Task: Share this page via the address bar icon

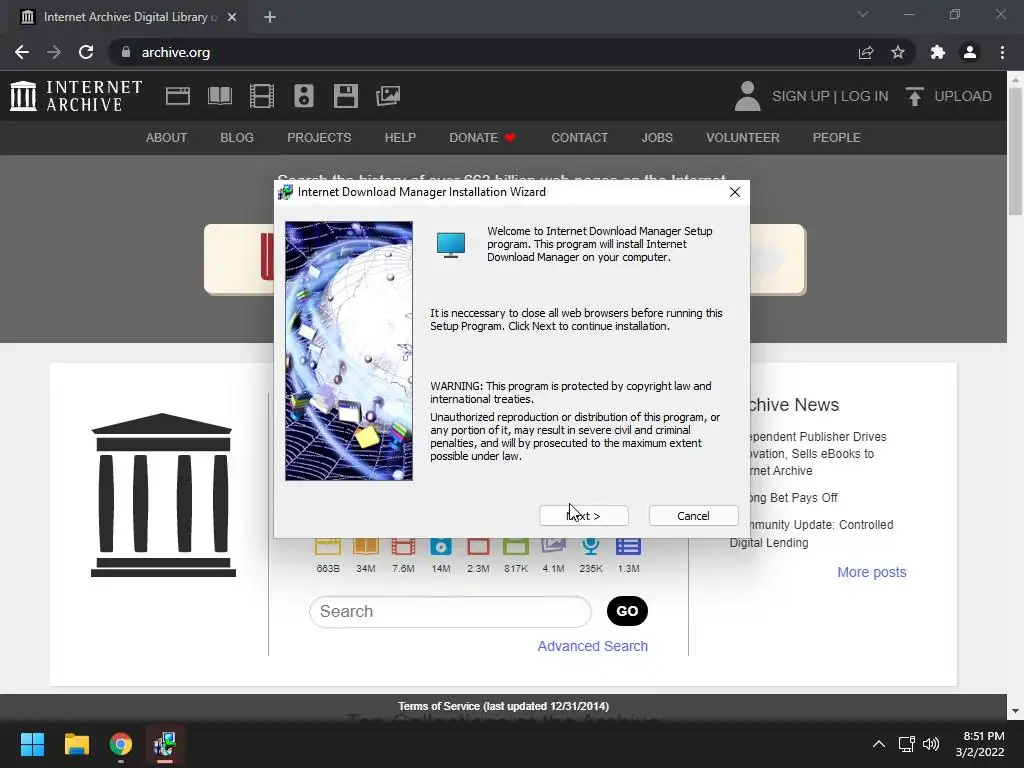Action: pyautogui.click(x=866, y=52)
